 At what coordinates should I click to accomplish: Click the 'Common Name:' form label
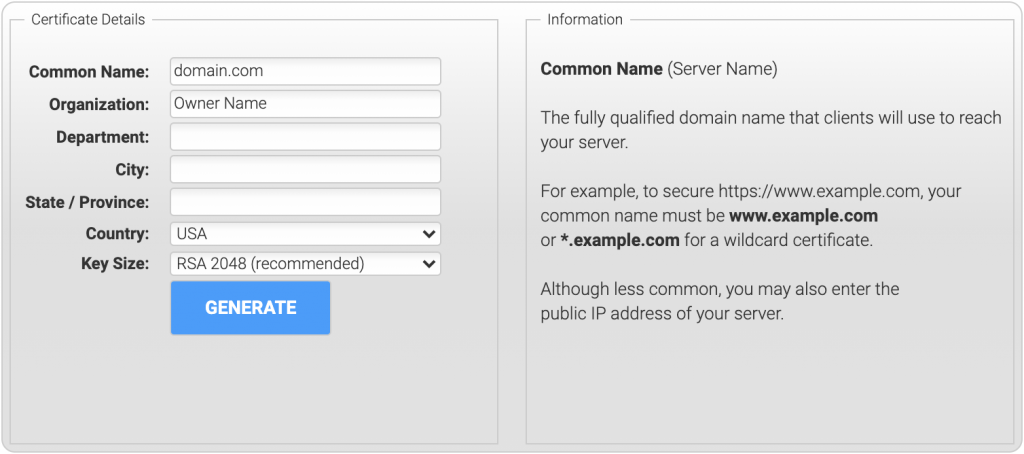[x=89, y=72]
